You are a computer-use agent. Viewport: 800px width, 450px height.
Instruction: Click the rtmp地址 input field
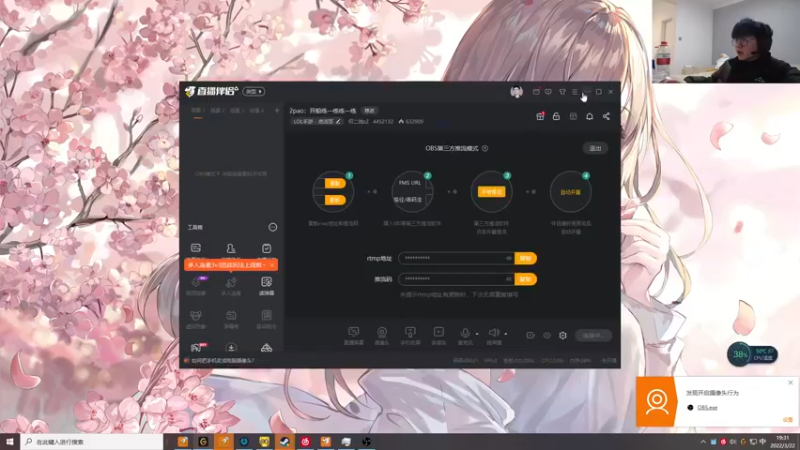[x=456, y=258]
